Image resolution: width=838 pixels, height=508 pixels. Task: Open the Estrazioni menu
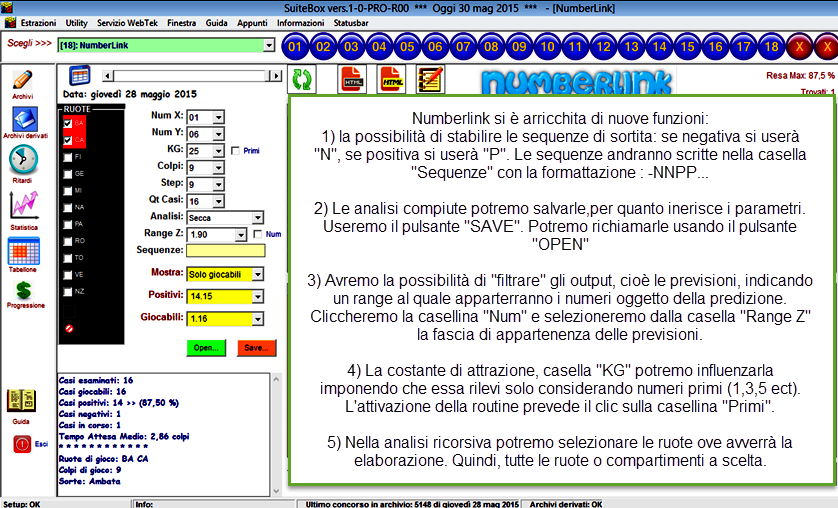point(38,23)
